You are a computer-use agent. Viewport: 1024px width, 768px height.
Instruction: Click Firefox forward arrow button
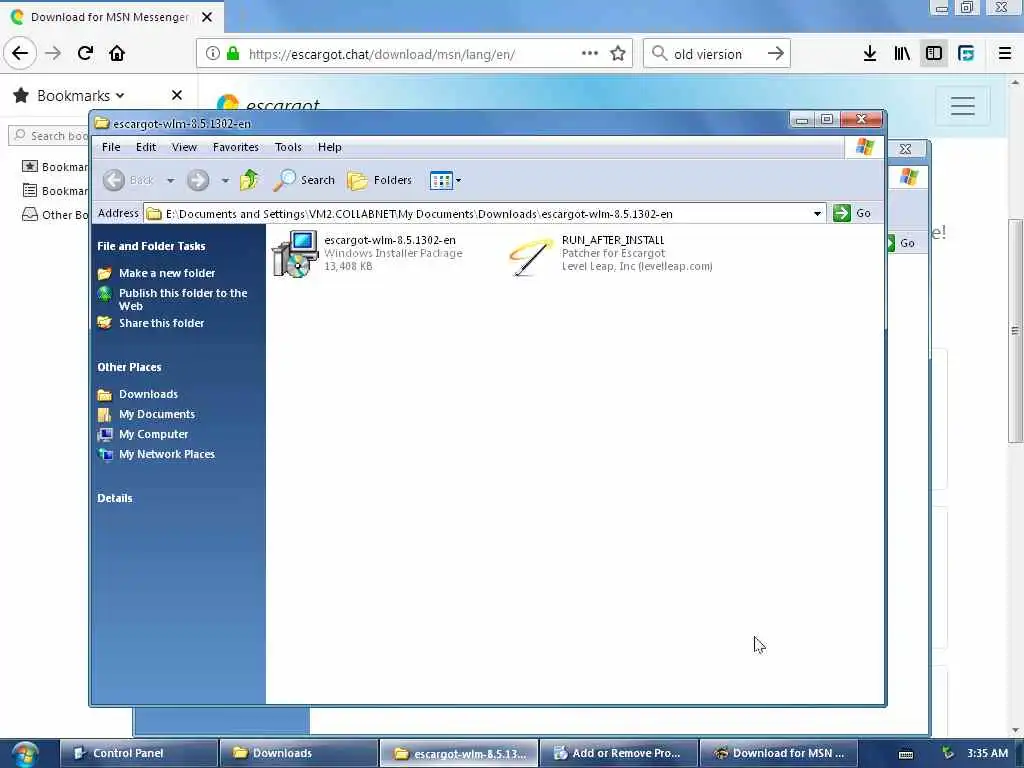(53, 53)
